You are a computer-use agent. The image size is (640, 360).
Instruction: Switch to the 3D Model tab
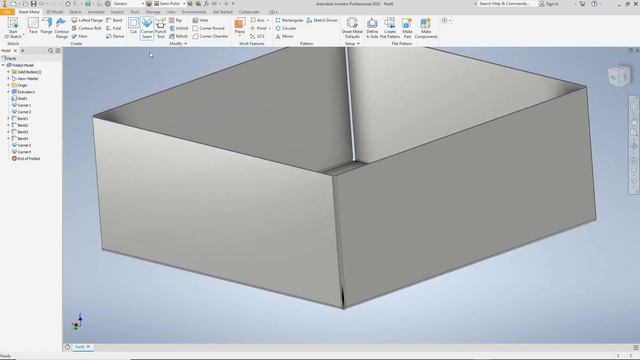pos(55,12)
